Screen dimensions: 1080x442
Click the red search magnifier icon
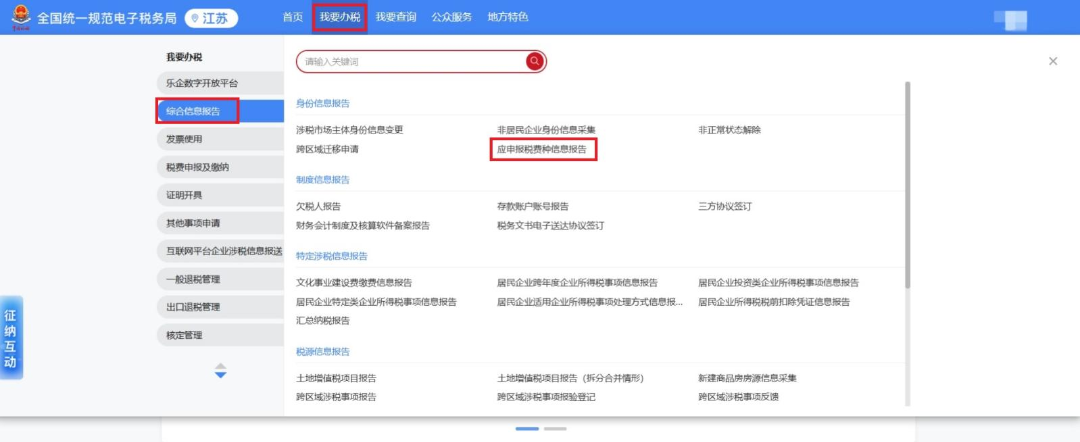tap(535, 61)
